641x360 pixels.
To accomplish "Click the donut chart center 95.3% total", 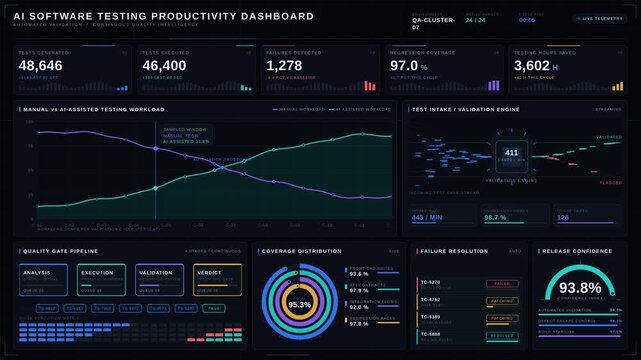I will (x=299, y=304).
